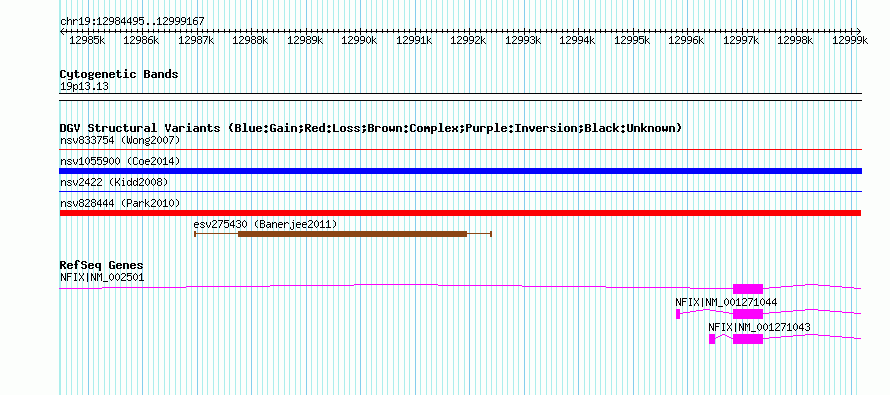The width and height of the screenshot is (890, 395).
Task: Click the 12985k ruler tick label
Action: click(x=87, y=40)
